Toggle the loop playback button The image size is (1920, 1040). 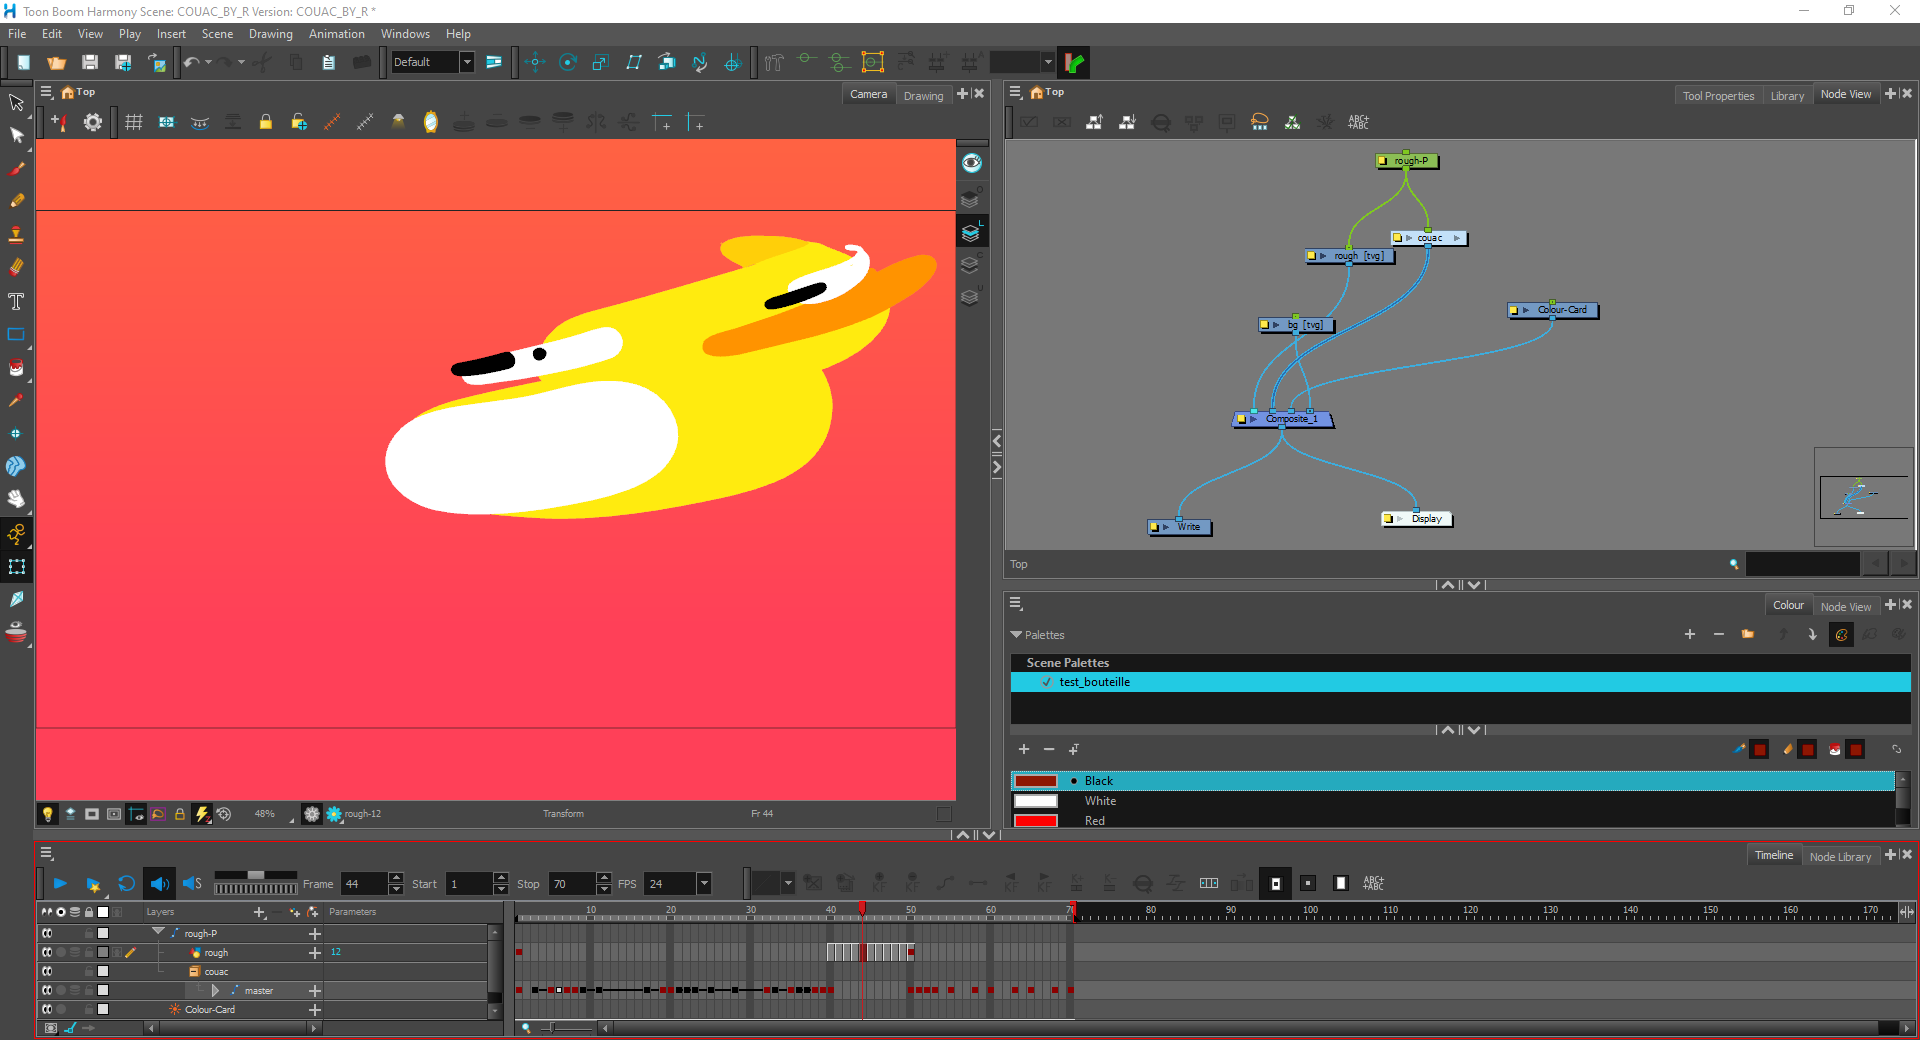click(126, 883)
